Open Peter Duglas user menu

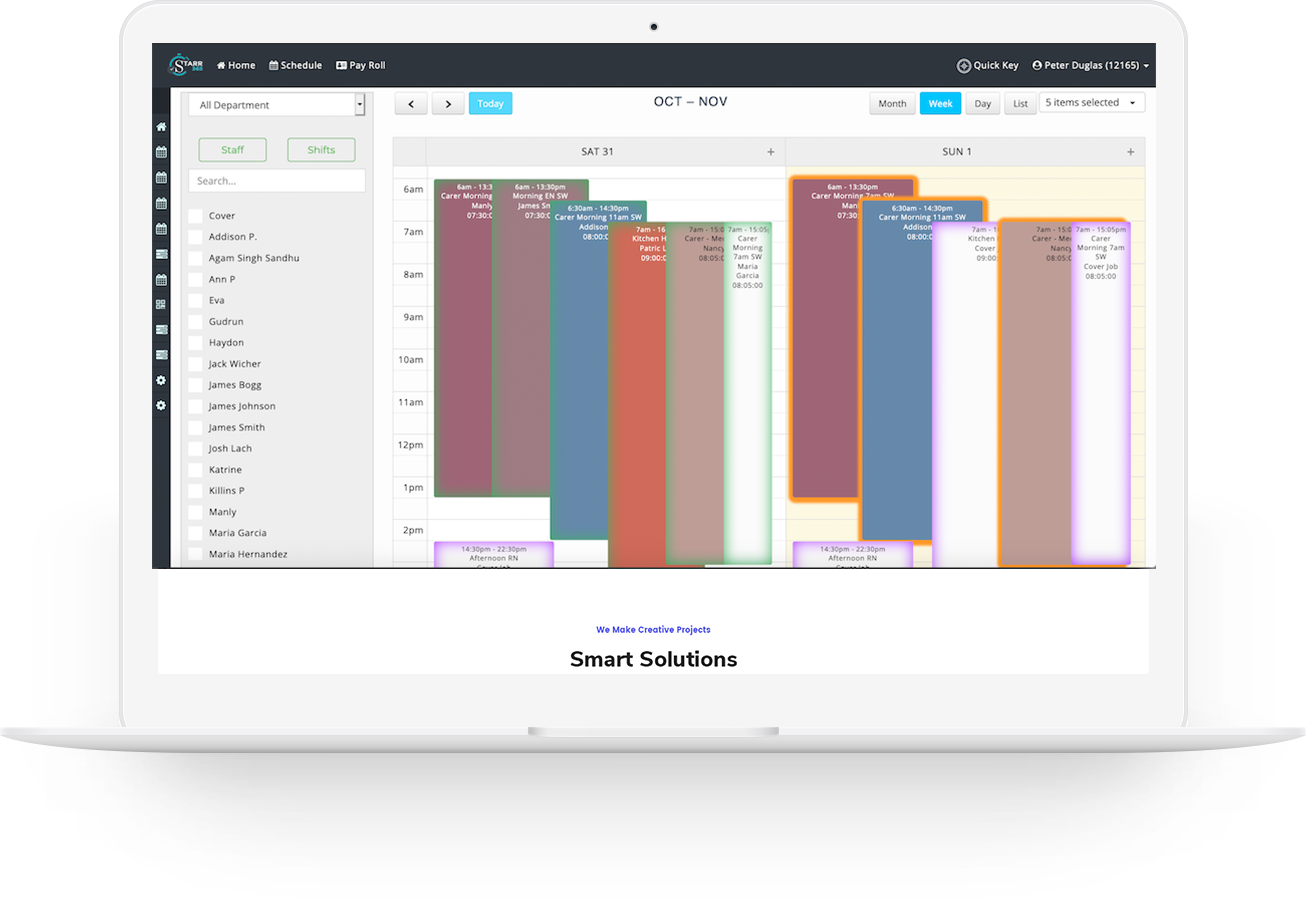pos(1090,66)
